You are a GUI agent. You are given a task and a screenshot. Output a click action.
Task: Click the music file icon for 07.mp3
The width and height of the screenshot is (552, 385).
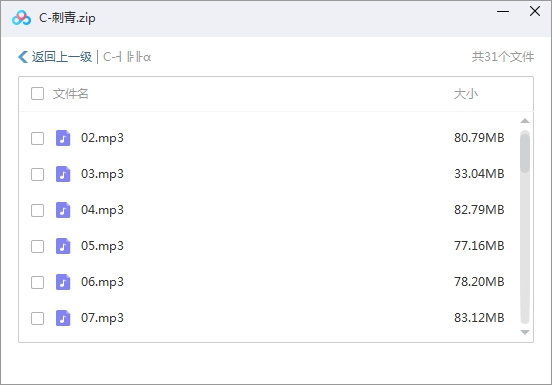point(63,318)
